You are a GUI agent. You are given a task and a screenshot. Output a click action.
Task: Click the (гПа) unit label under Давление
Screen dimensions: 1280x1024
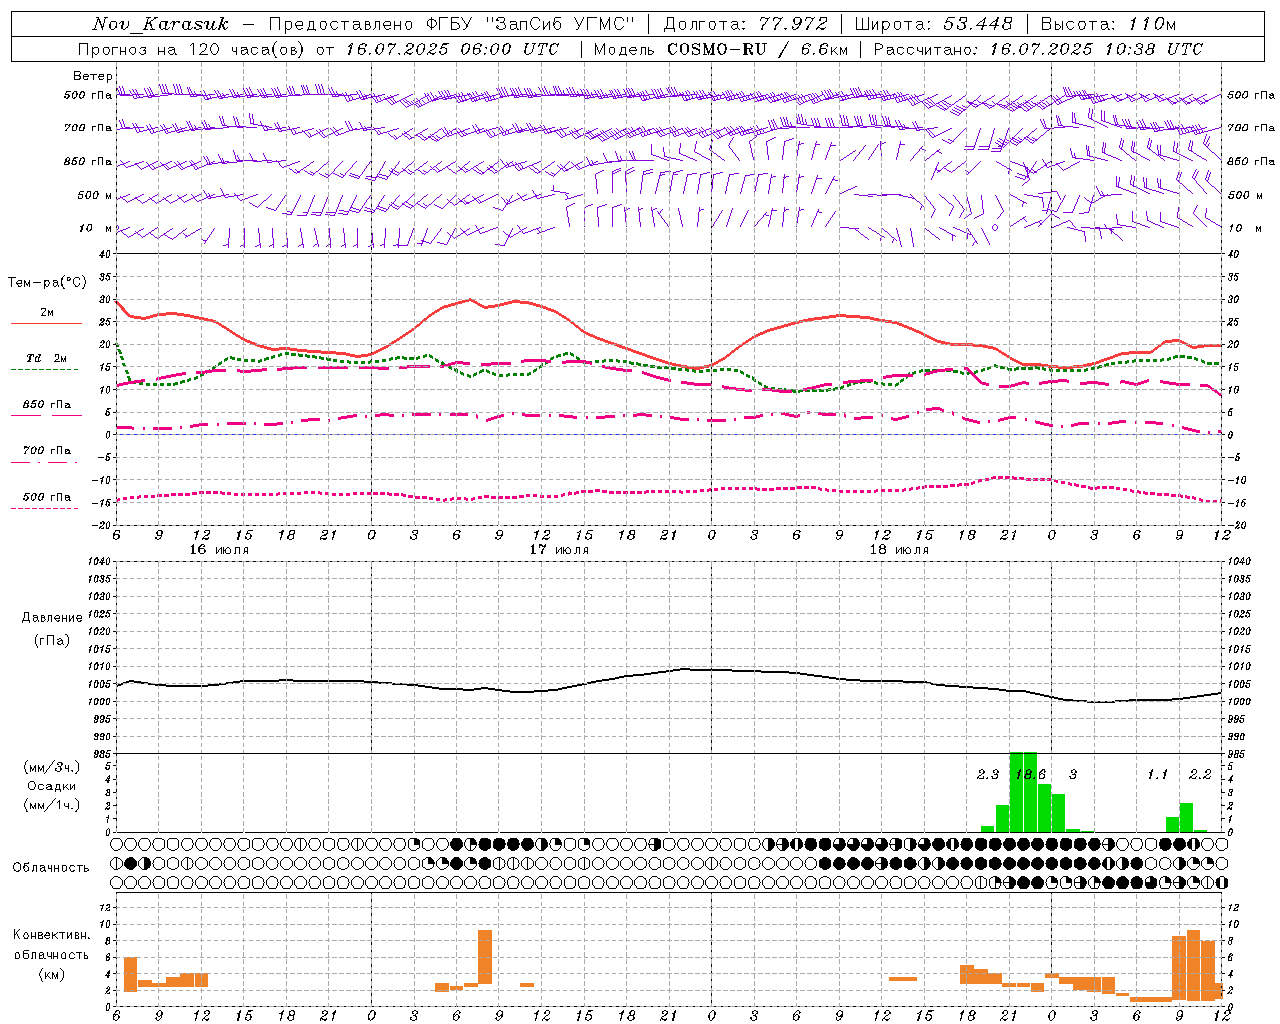point(52,640)
